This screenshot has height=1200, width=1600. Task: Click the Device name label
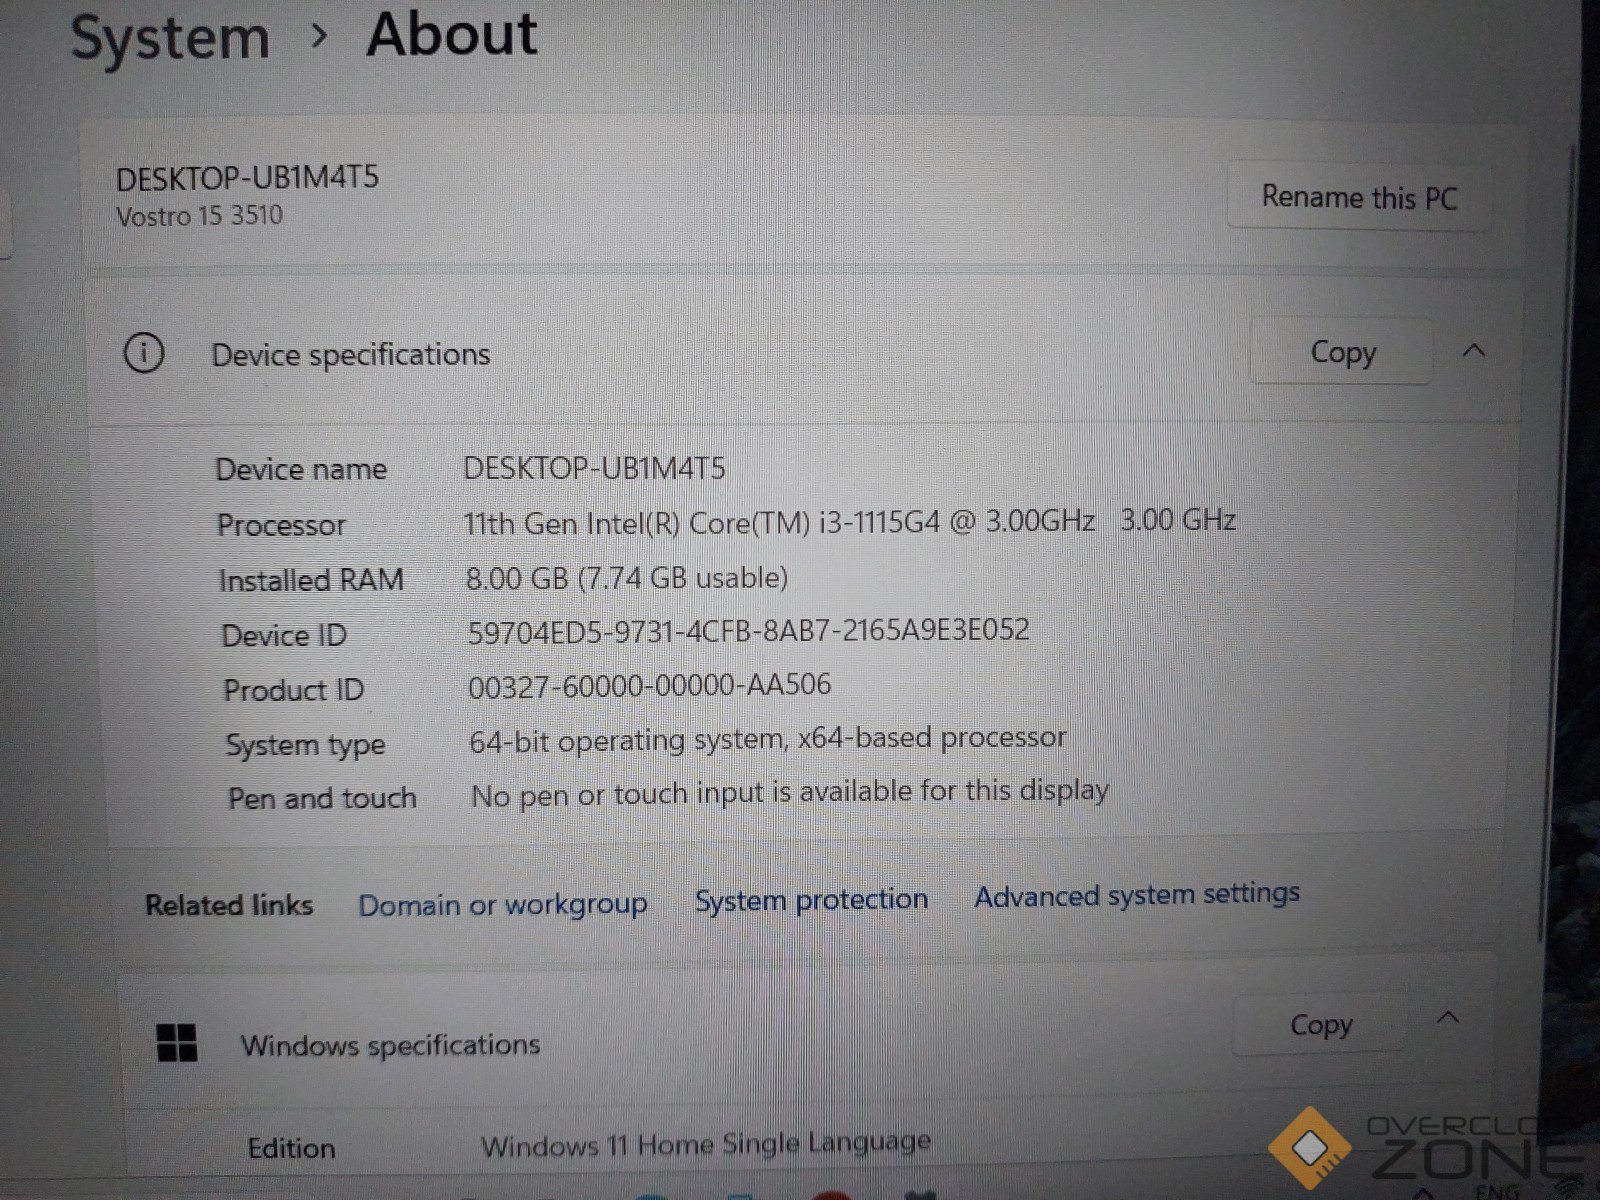[x=301, y=469]
